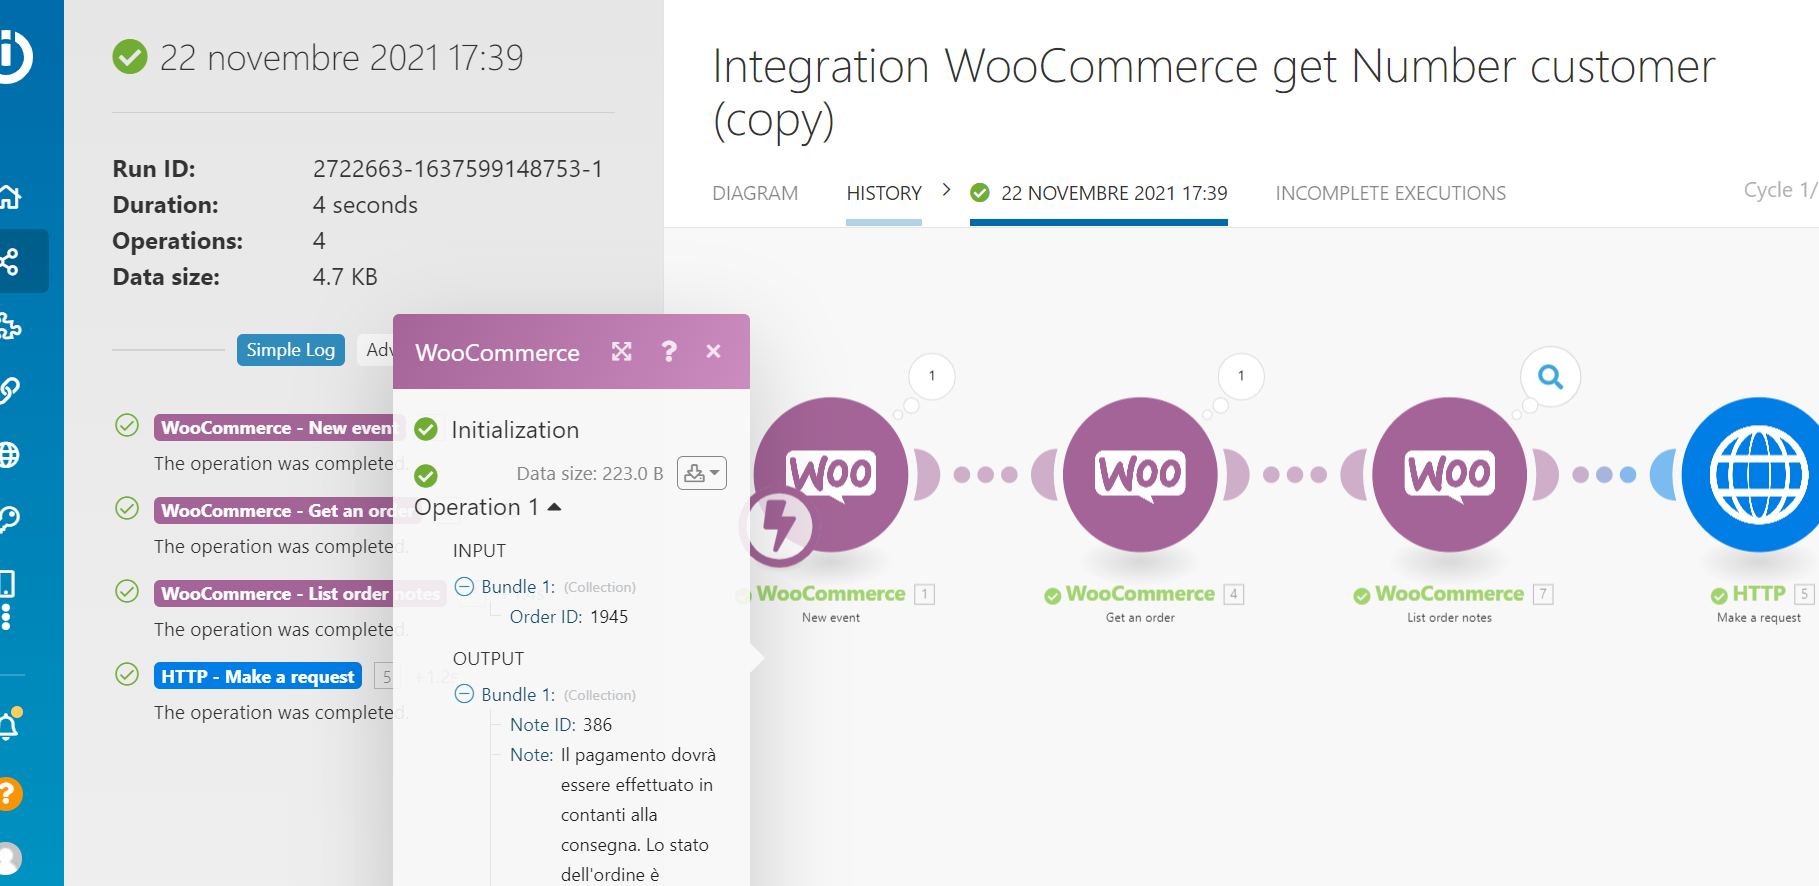Click the WooCommerce New event module circle

pyautogui.click(x=832, y=474)
